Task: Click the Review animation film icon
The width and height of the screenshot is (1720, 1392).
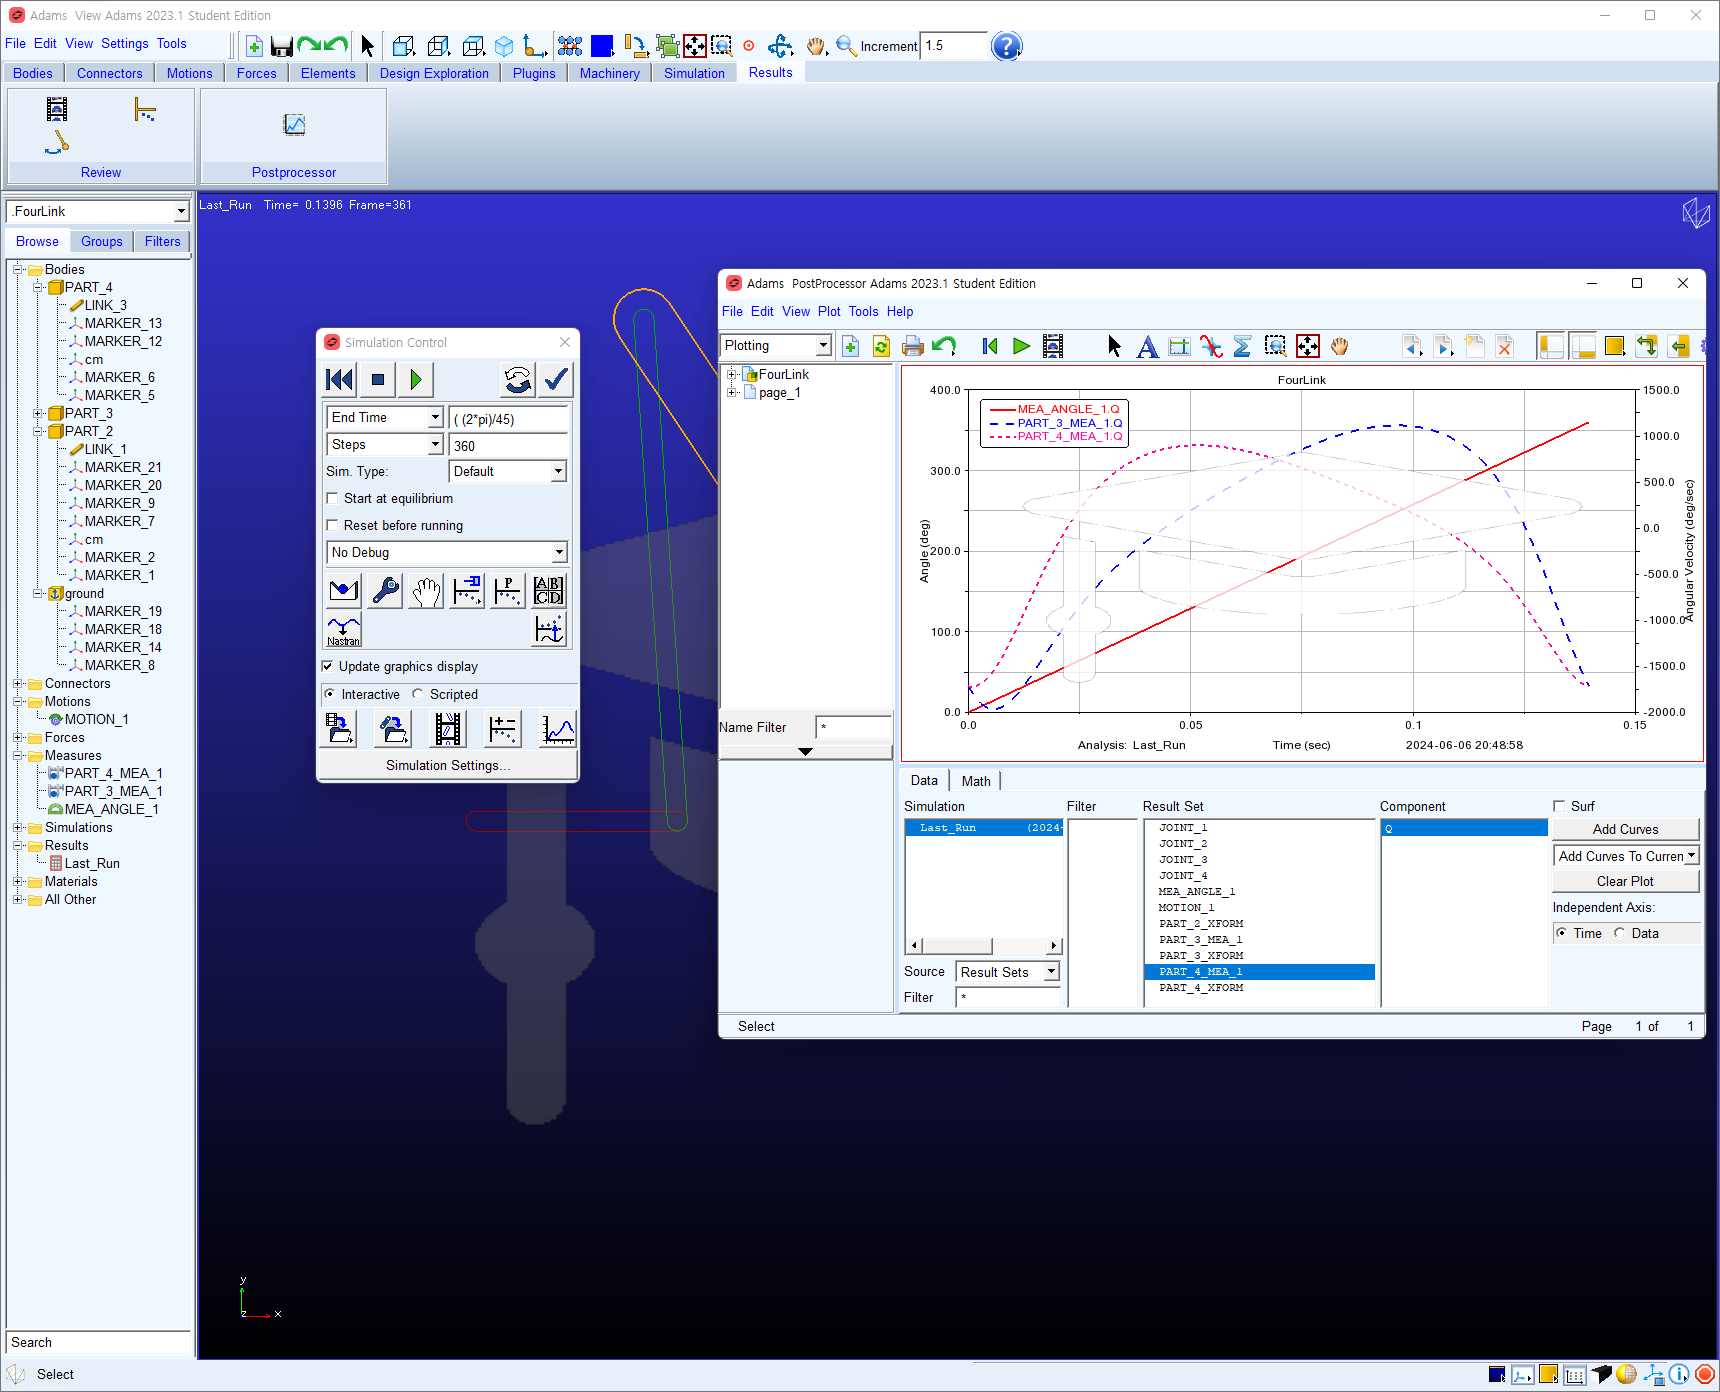Action: [57, 109]
